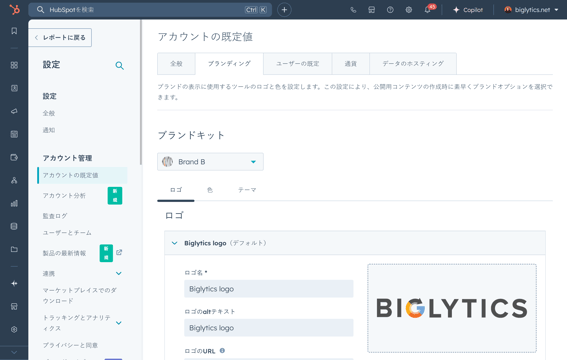The height and width of the screenshot is (360, 567).
Task: Click the ロゴのaltテキスト input field
Action: point(269,328)
